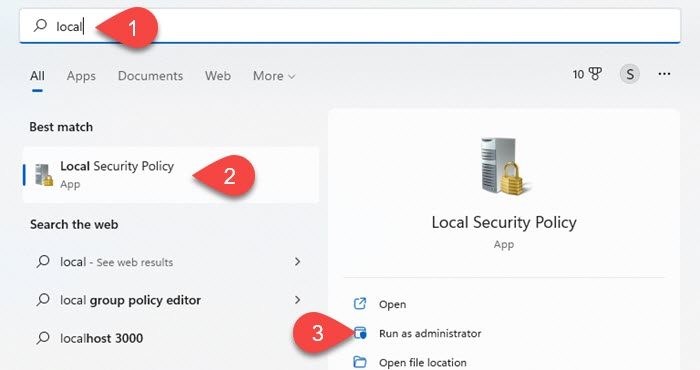The image size is (700, 370).
Task: Expand the More dropdown
Action: tap(274, 76)
